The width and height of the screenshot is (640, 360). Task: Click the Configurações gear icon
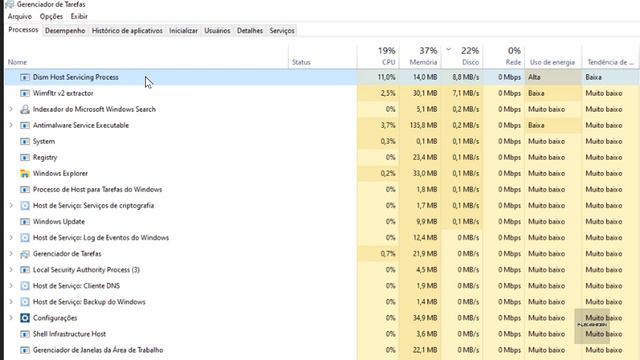coord(25,318)
